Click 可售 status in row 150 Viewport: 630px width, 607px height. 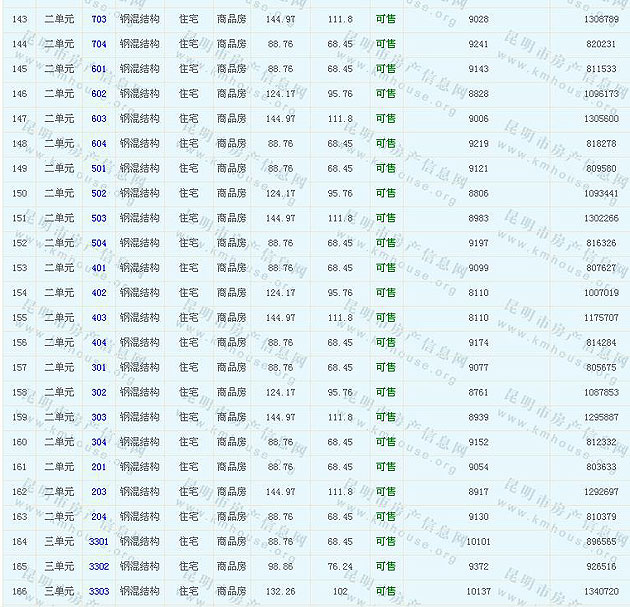click(x=385, y=193)
